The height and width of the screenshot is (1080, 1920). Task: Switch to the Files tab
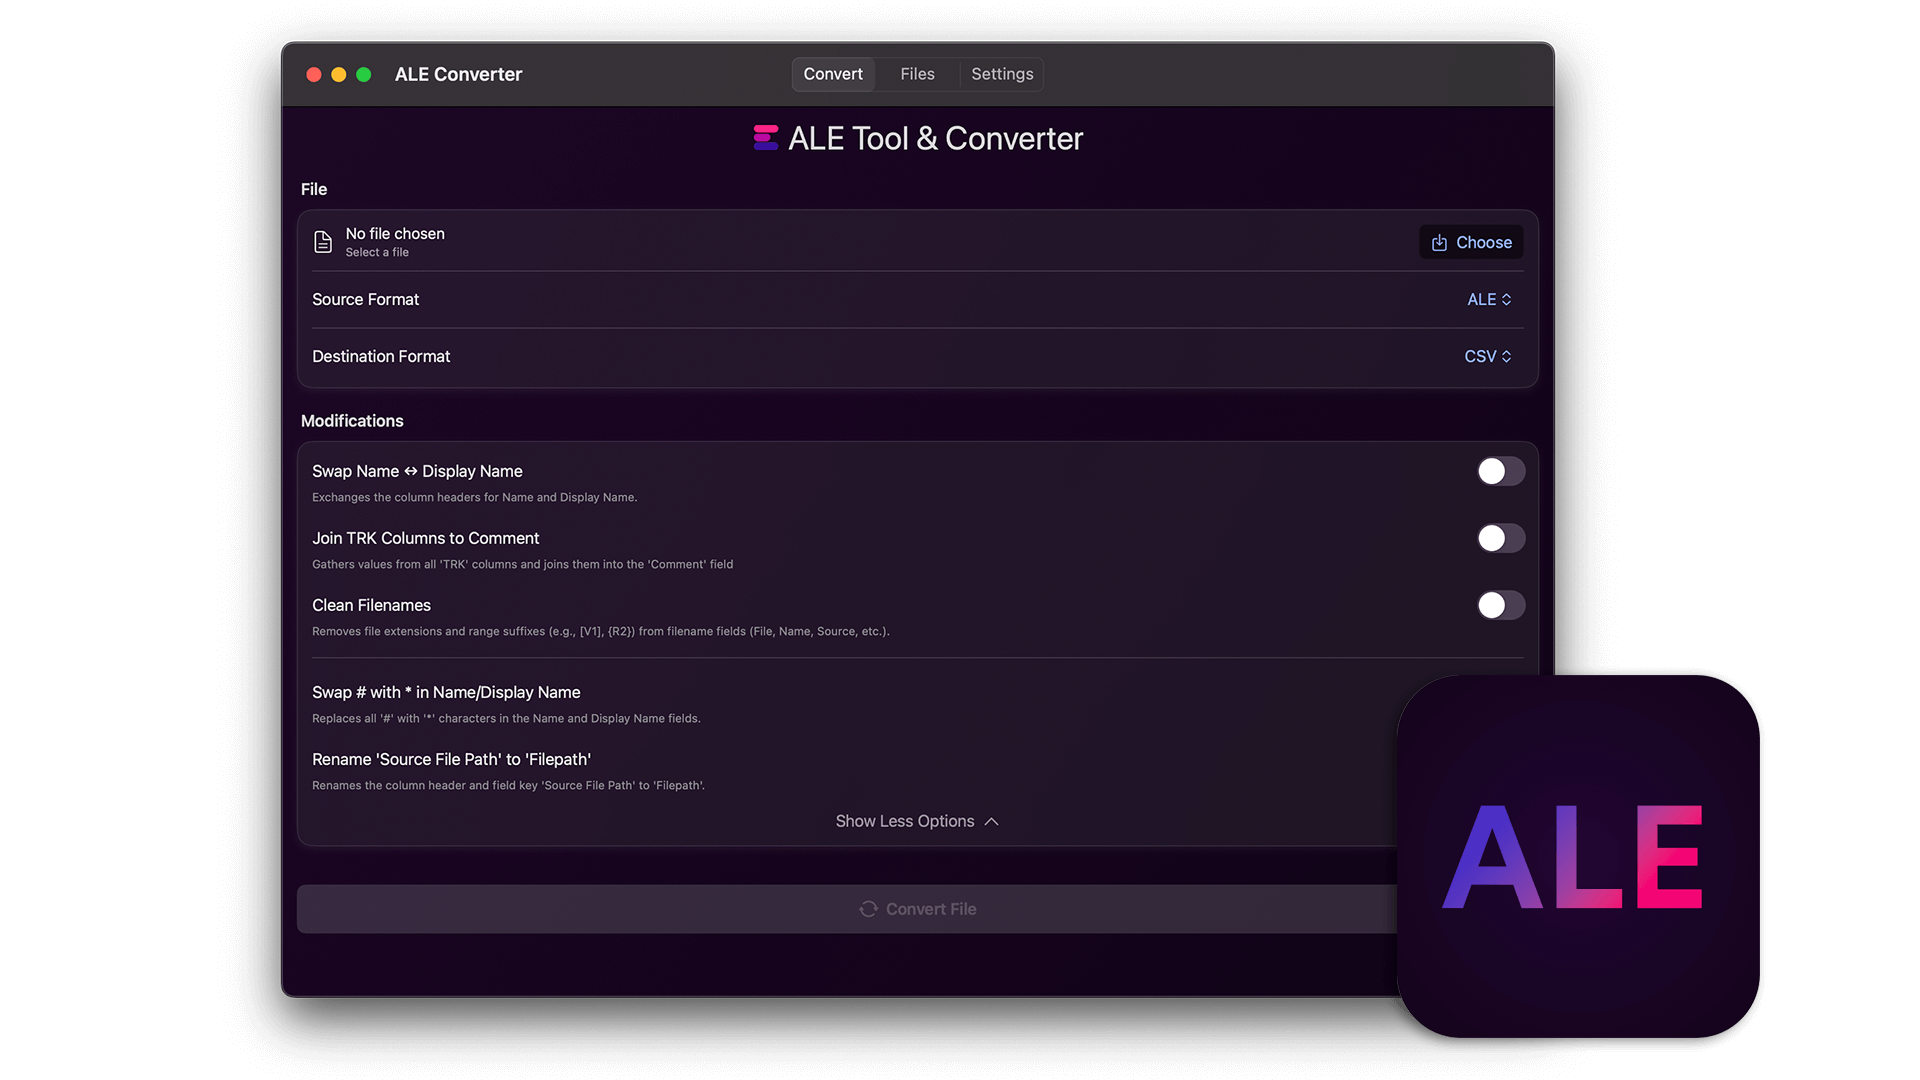point(917,74)
